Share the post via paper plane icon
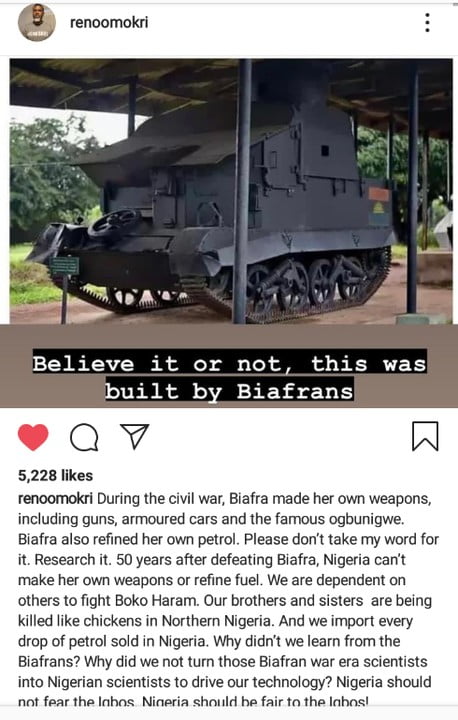 pos(135,436)
